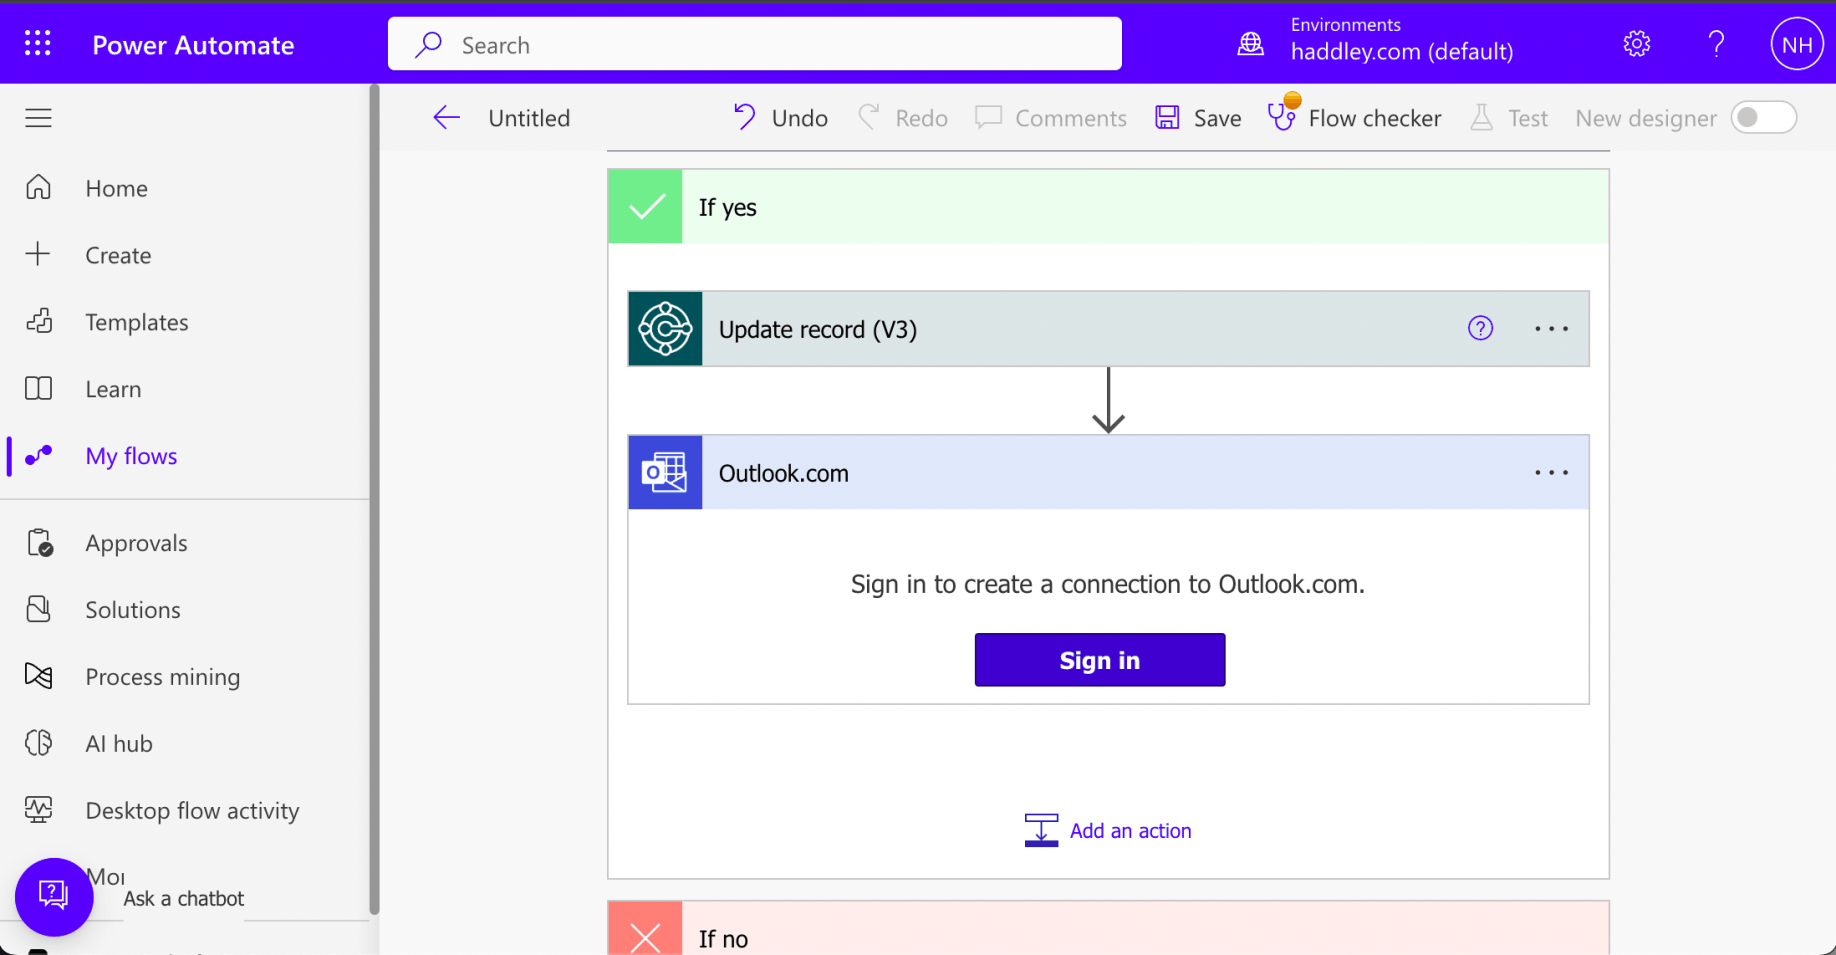Click the Untitled flow name
Image resolution: width=1836 pixels, height=955 pixels.
[x=529, y=118]
